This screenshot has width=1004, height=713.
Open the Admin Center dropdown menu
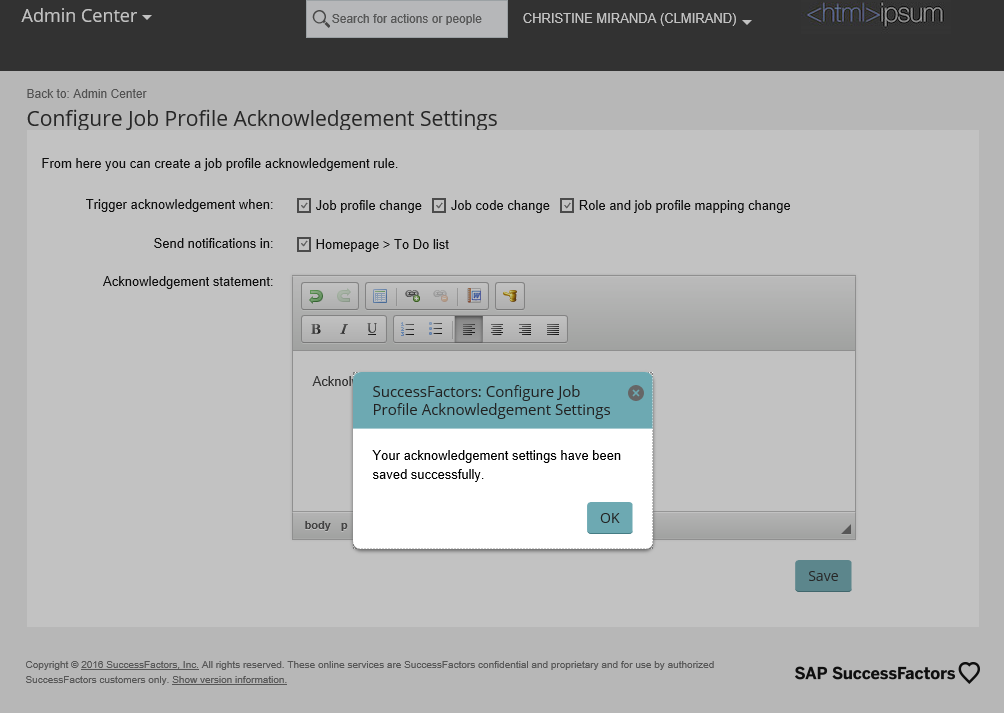point(86,16)
